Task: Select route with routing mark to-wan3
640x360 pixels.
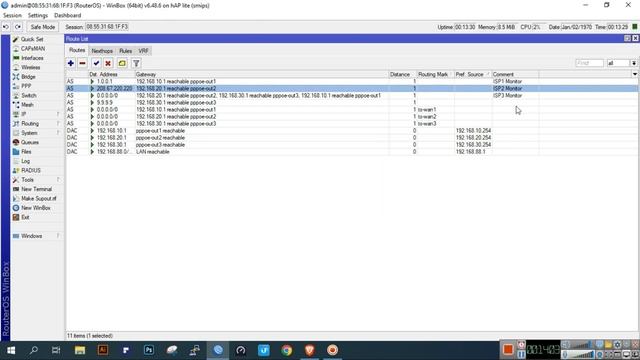Action: [x=351, y=124]
